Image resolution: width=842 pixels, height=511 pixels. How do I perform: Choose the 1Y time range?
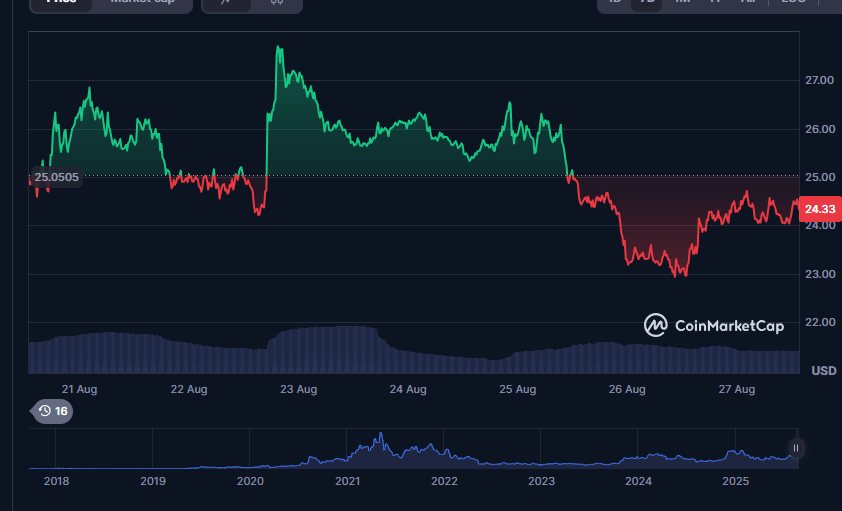[x=714, y=3]
